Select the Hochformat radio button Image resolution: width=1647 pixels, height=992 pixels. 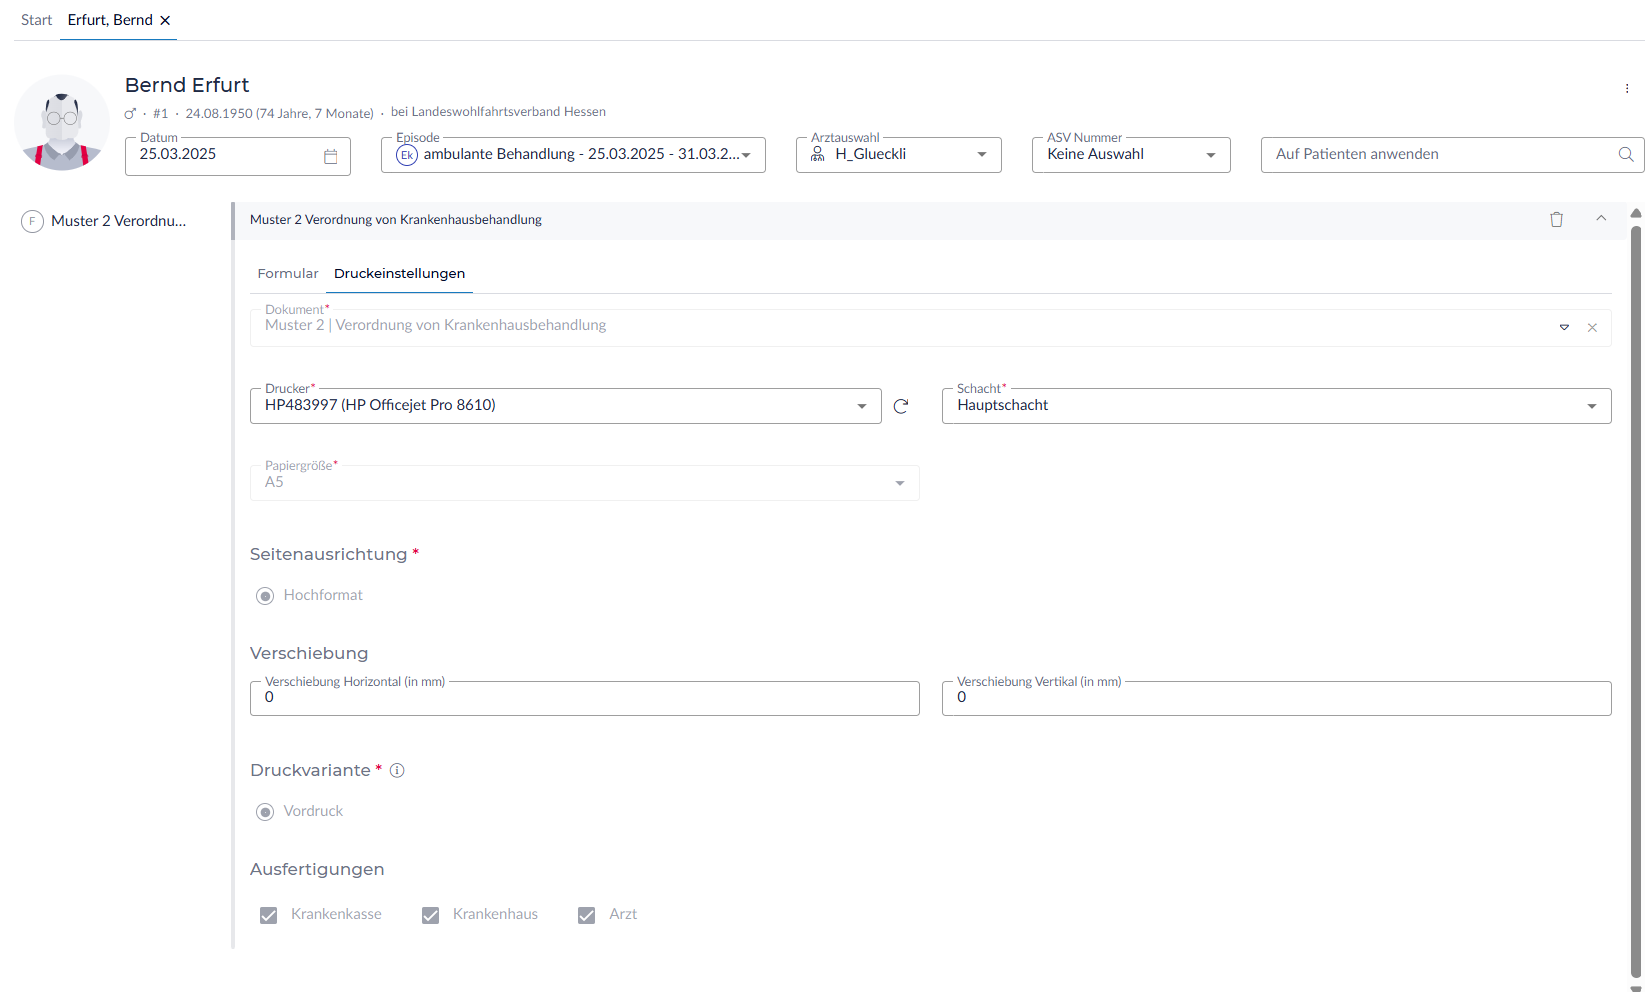pyautogui.click(x=265, y=596)
